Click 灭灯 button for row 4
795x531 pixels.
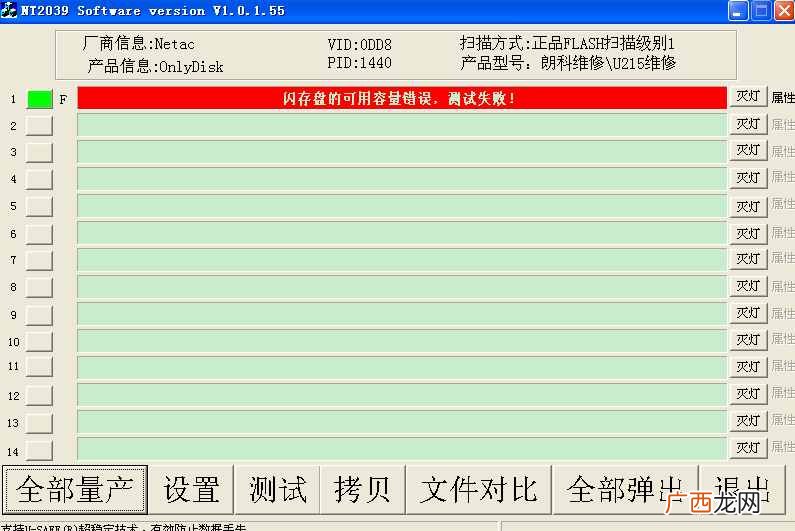coord(748,178)
